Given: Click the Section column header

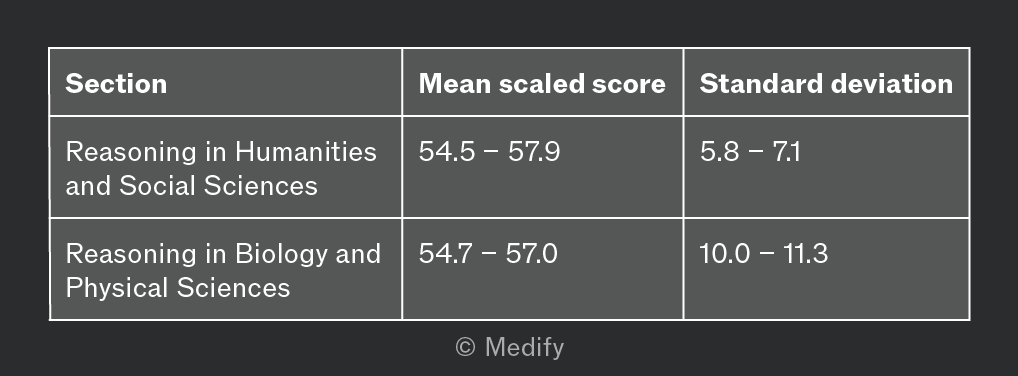Looking at the screenshot, I should pyautogui.click(x=226, y=82).
